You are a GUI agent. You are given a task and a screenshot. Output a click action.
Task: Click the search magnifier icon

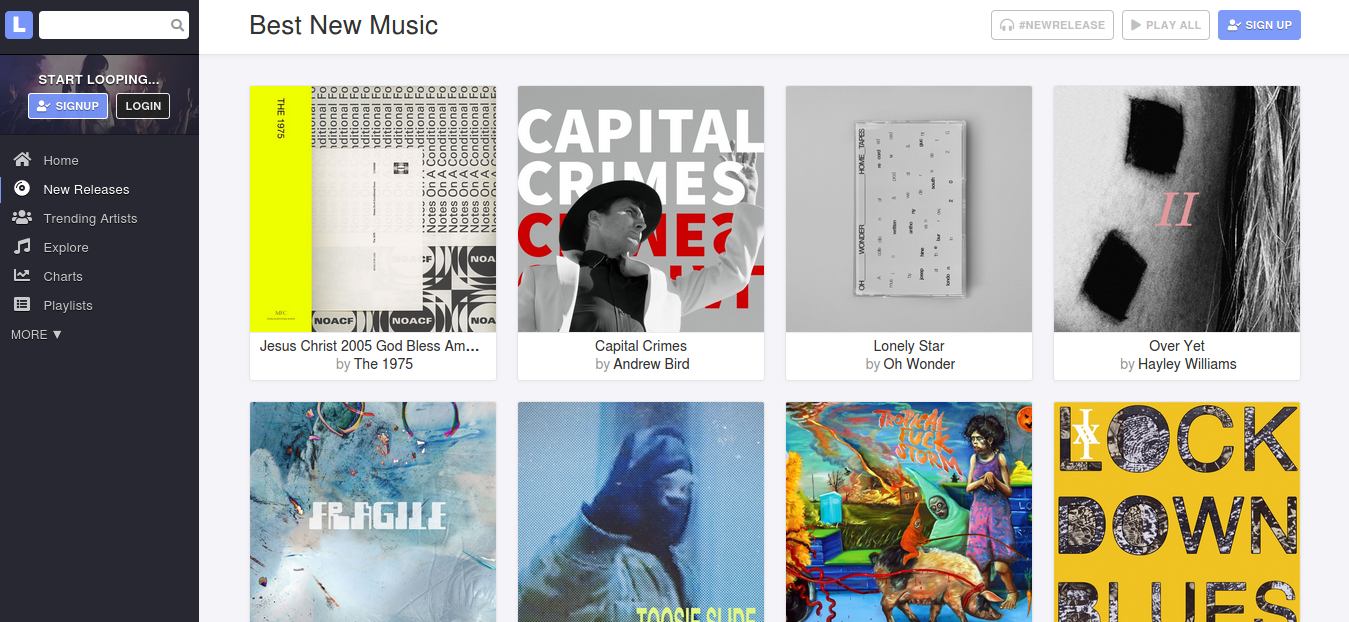point(177,26)
